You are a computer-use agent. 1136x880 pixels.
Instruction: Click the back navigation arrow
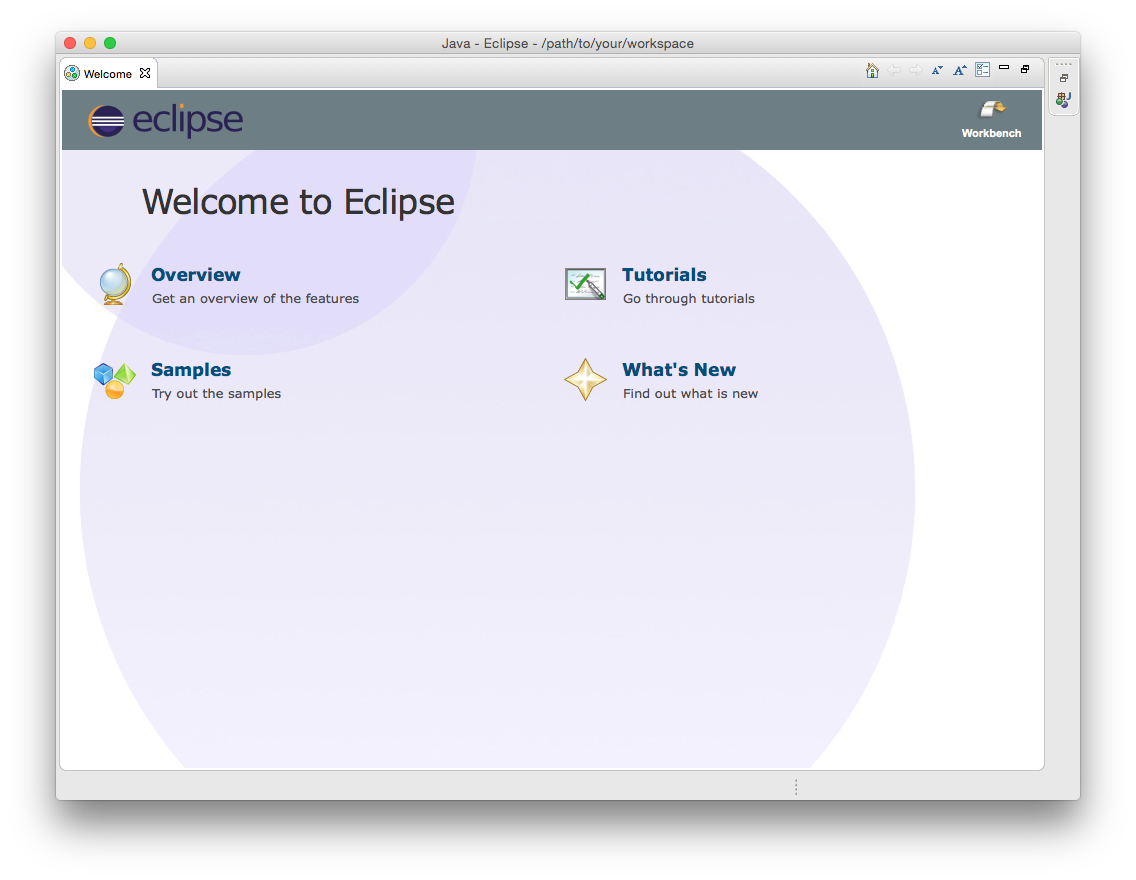click(x=894, y=69)
